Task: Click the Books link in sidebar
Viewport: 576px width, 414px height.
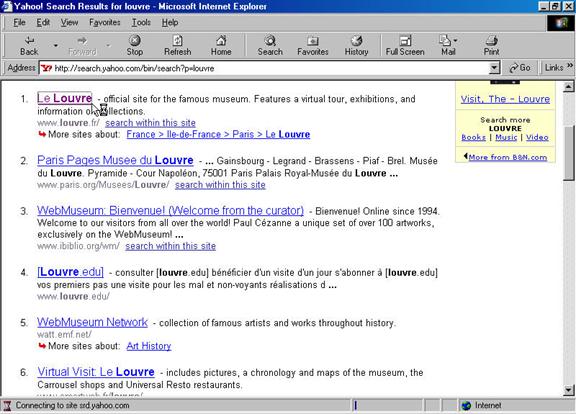Action: [x=474, y=137]
